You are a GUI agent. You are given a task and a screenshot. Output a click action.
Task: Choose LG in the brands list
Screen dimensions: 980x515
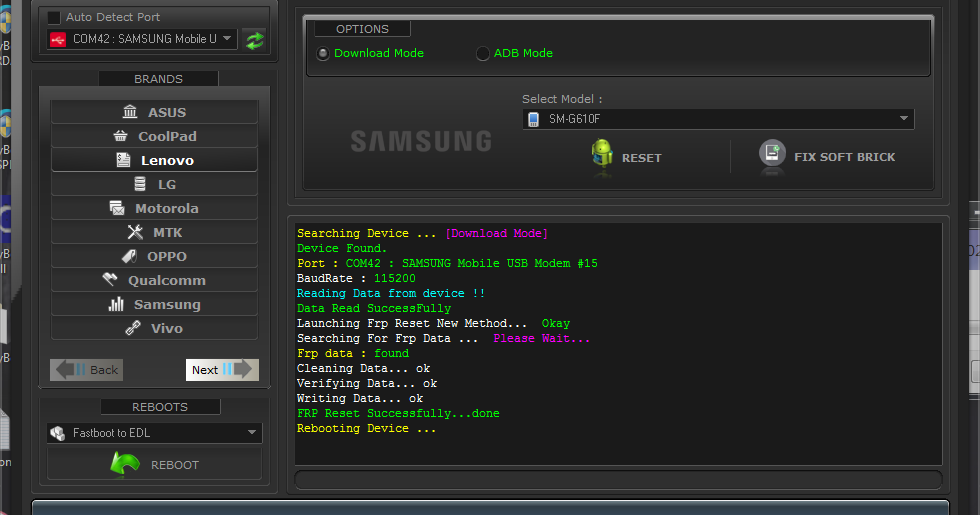pyautogui.click(x=154, y=184)
